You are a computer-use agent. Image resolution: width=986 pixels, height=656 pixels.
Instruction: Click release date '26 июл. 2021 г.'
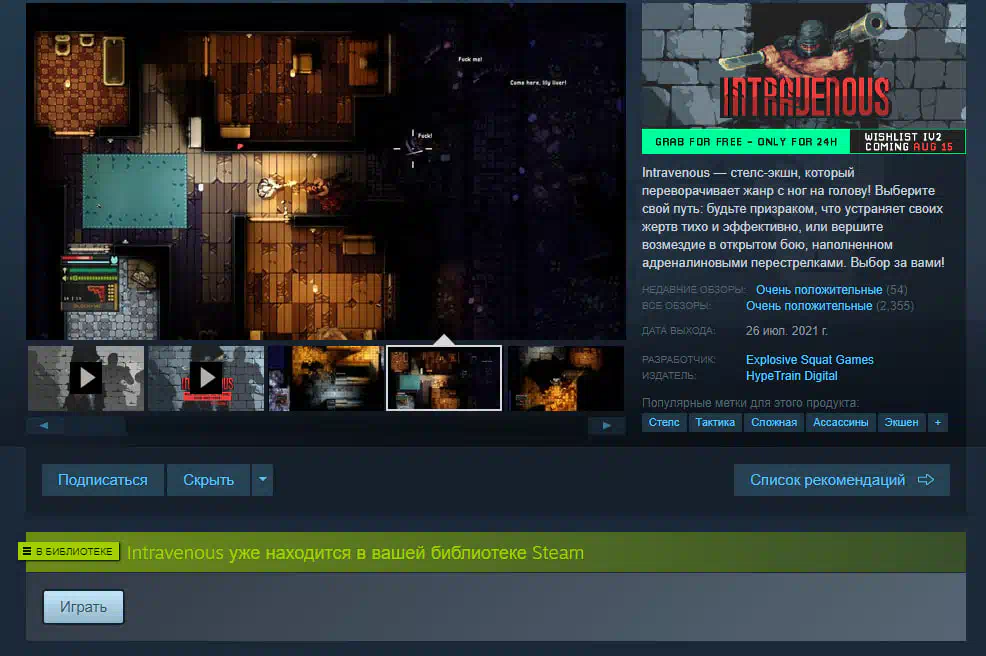coord(787,331)
